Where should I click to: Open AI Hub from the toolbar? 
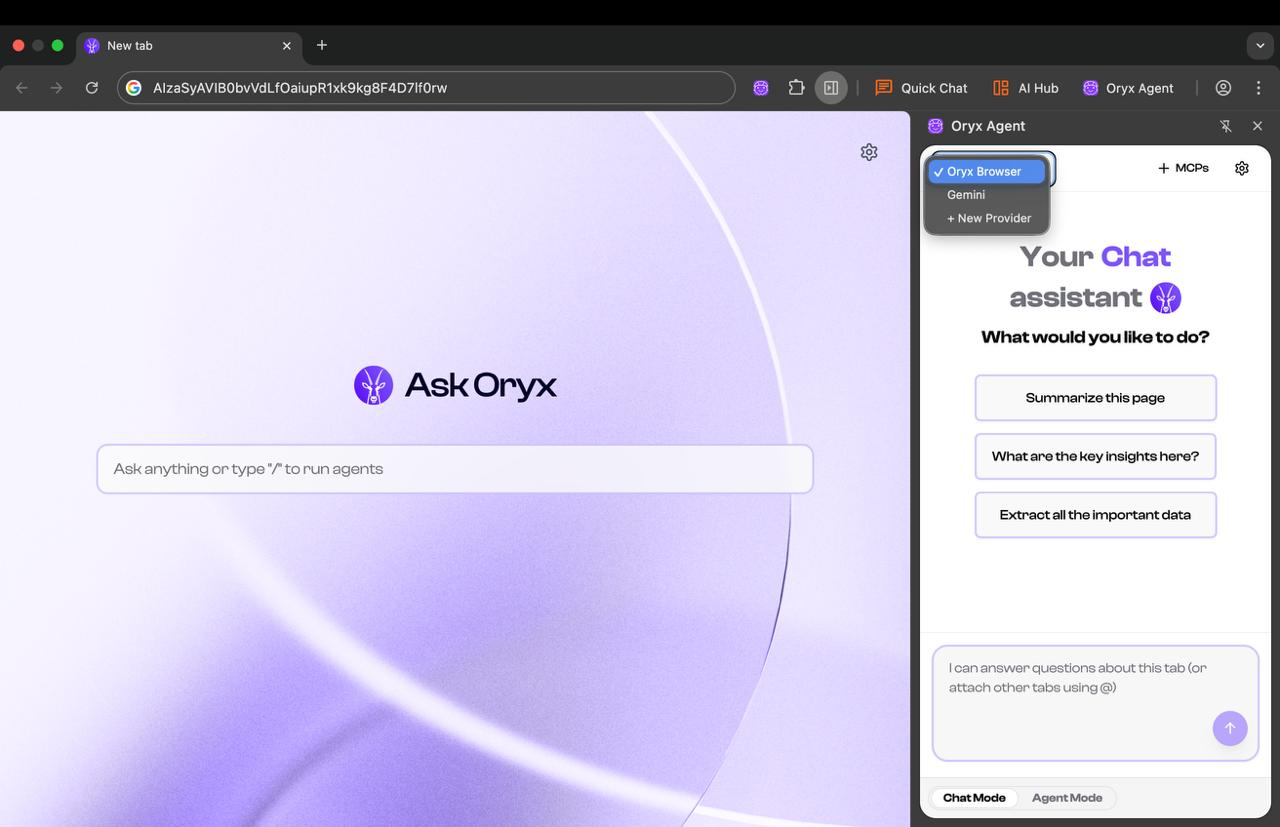[1025, 88]
